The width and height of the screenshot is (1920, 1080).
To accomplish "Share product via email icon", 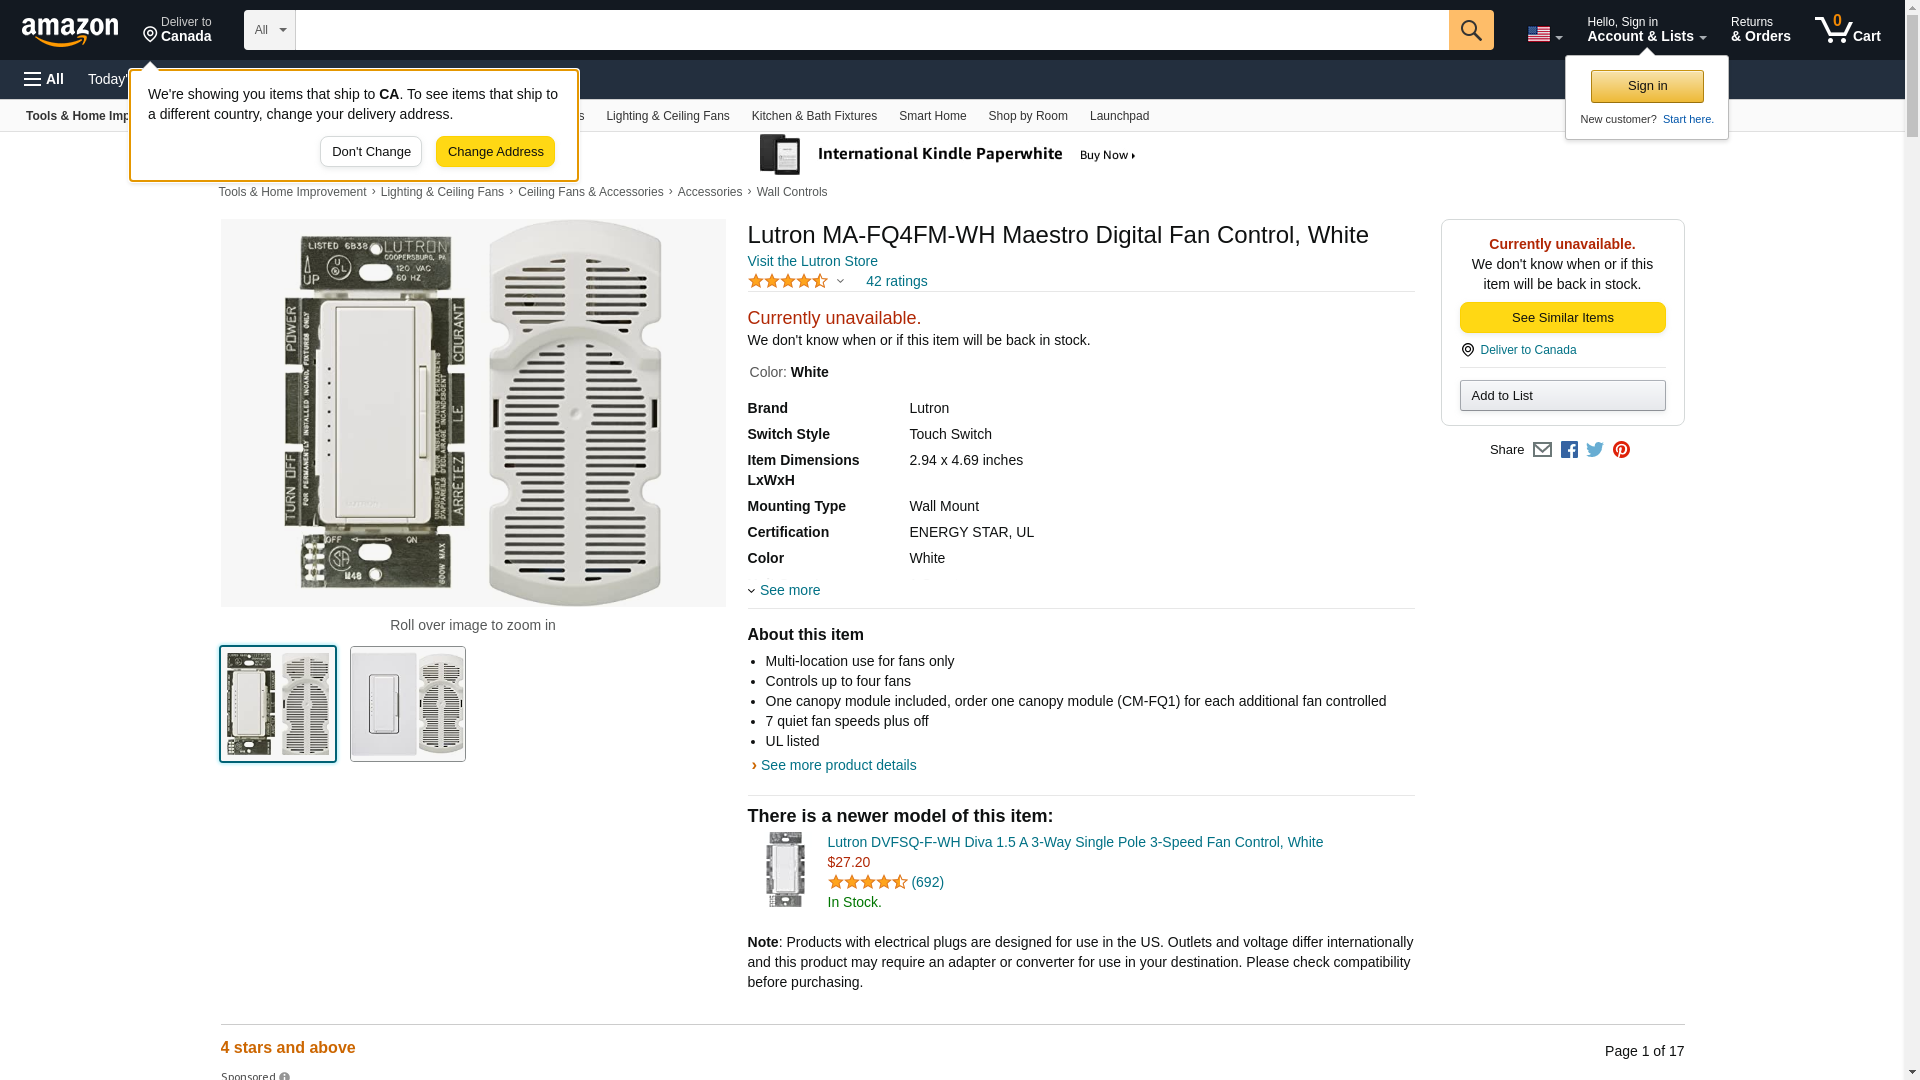I will 1542,450.
